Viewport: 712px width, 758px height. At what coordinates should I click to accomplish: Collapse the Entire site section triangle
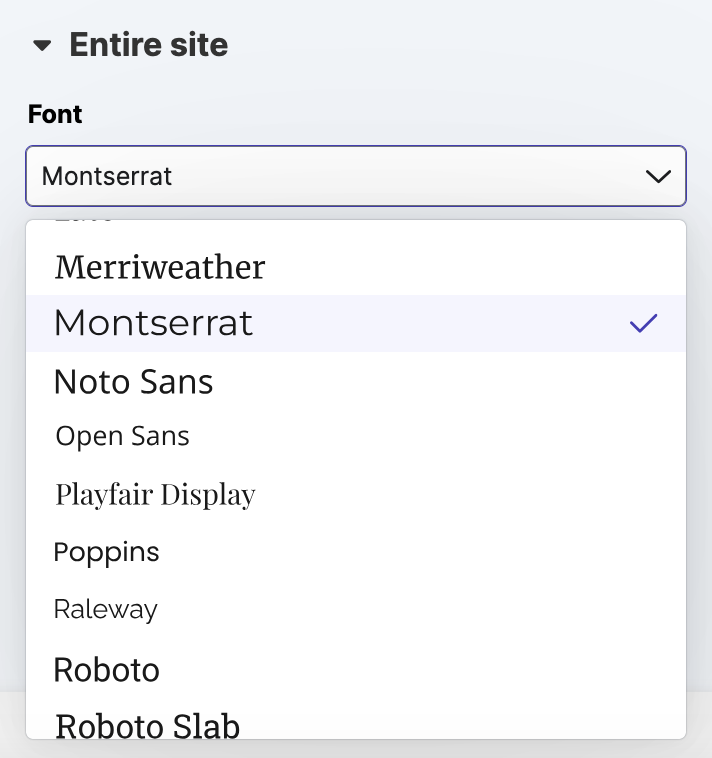tap(42, 46)
